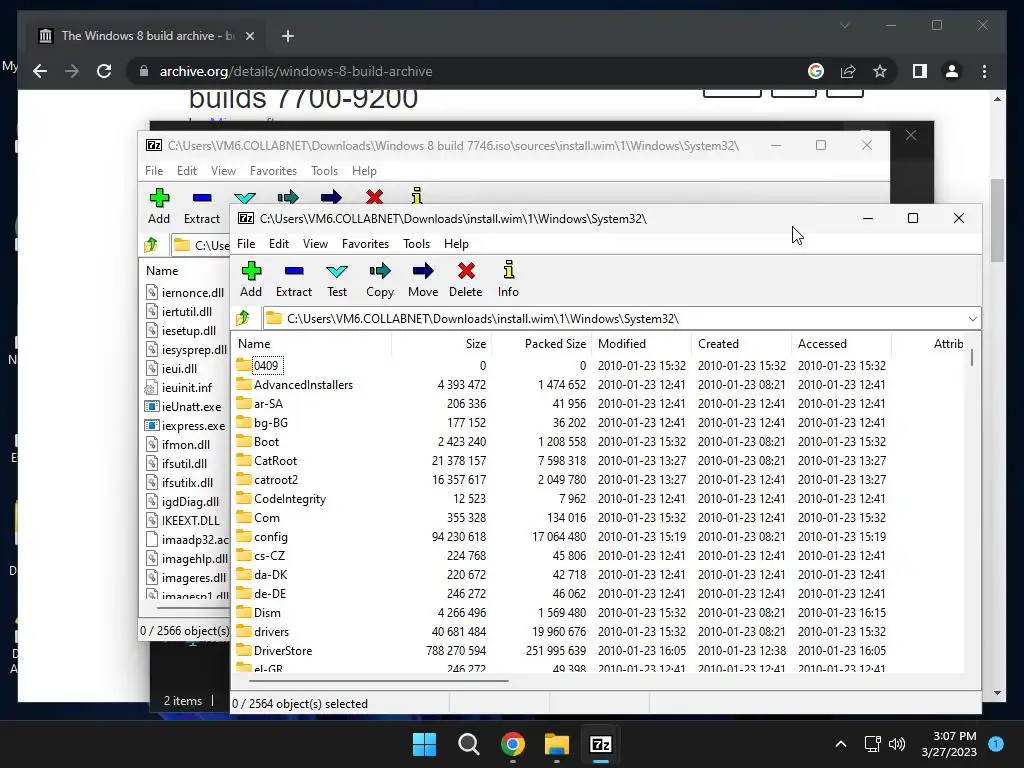Click the 7-Zip taskbar icon

600,744
